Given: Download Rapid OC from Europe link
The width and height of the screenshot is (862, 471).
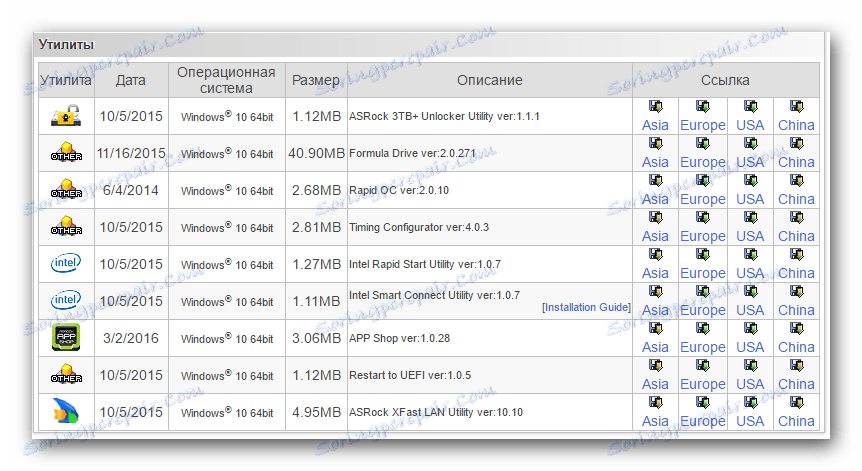Looking at the screenshot, I should pyautogui.click(x=703, y=199).
